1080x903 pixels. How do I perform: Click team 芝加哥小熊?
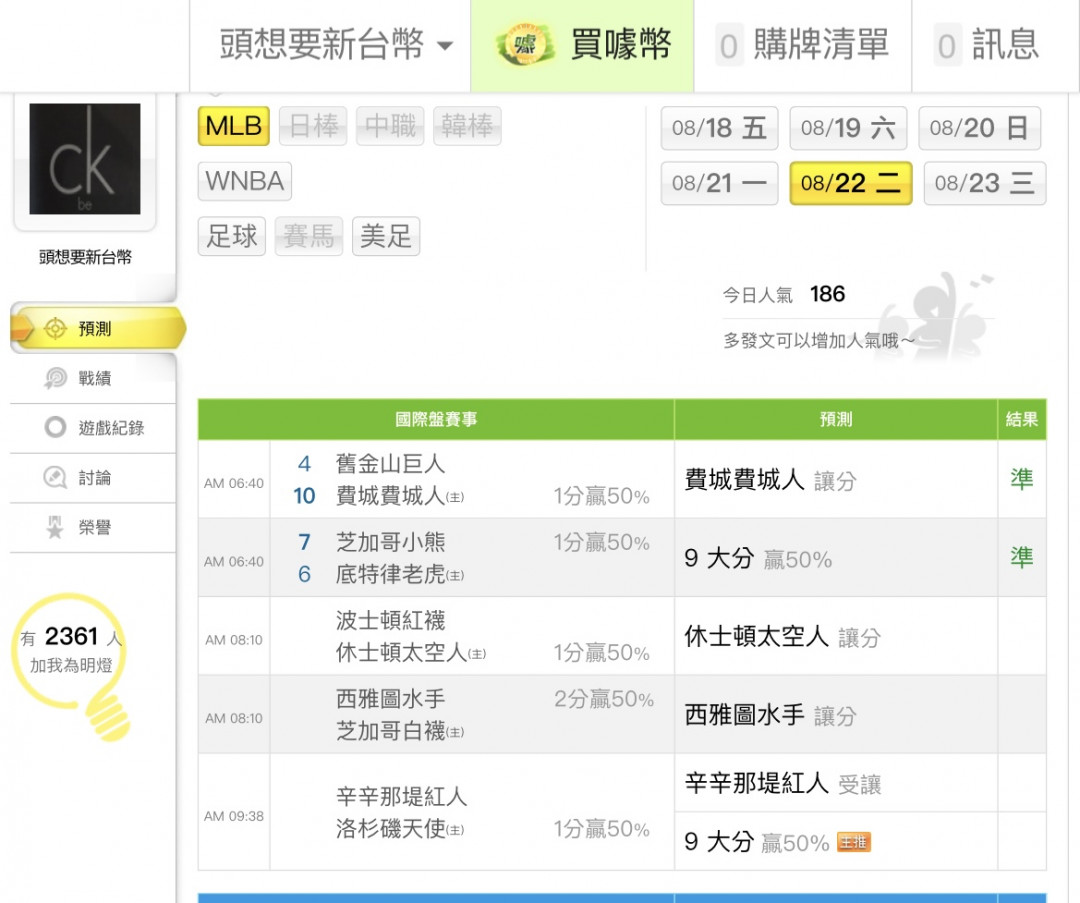pyautogui.click(x=391, y=542)
